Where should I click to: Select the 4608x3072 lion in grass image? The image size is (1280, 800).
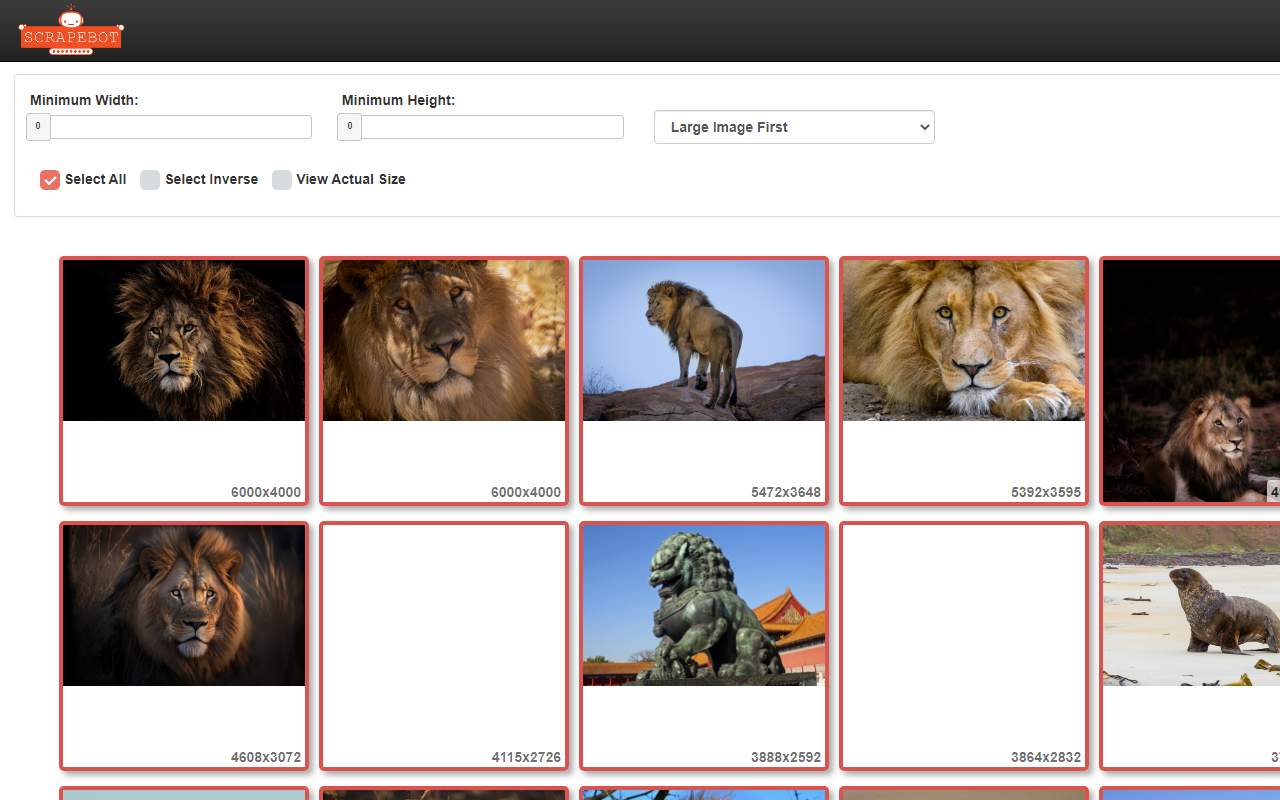[183, 605]
